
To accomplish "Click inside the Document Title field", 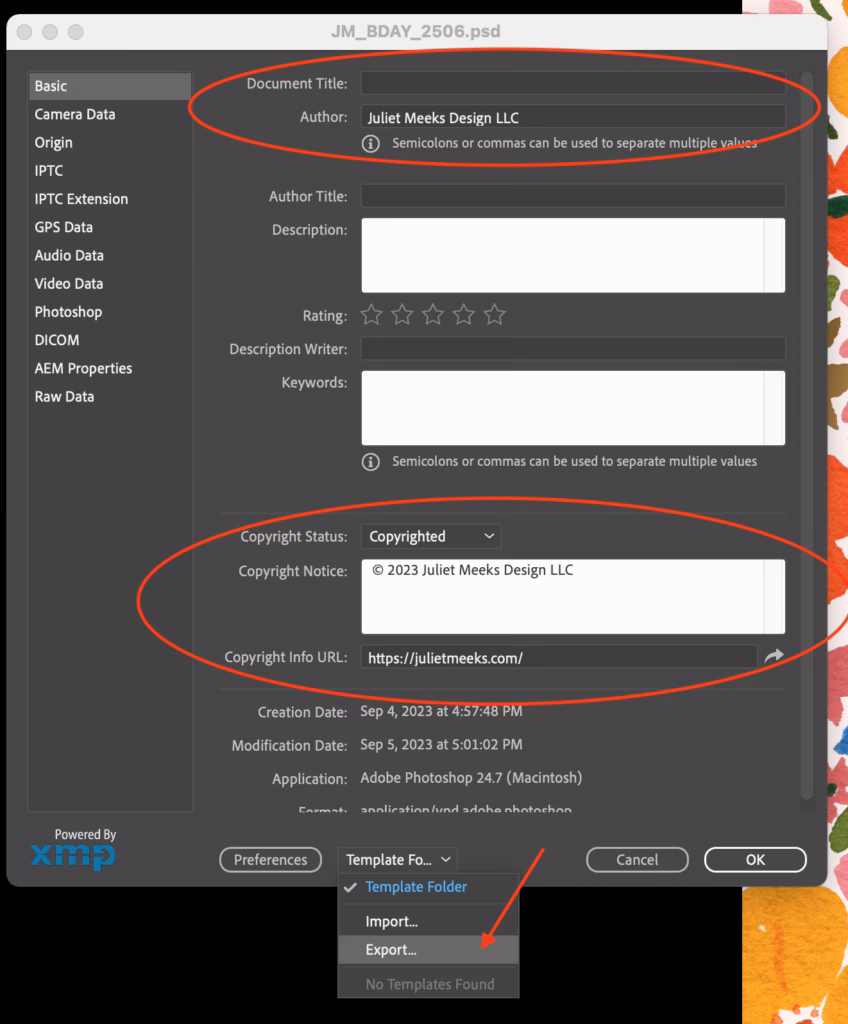I will [x=572, y=83].
